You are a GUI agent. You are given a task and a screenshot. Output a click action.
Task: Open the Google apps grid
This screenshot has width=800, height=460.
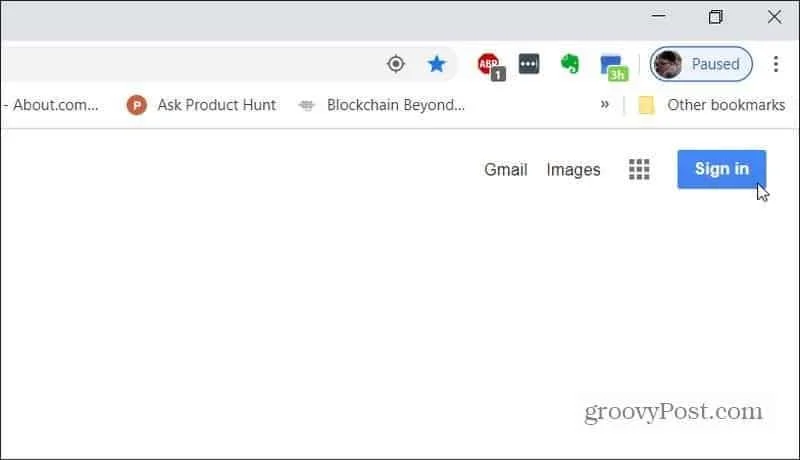coord(639,169)
